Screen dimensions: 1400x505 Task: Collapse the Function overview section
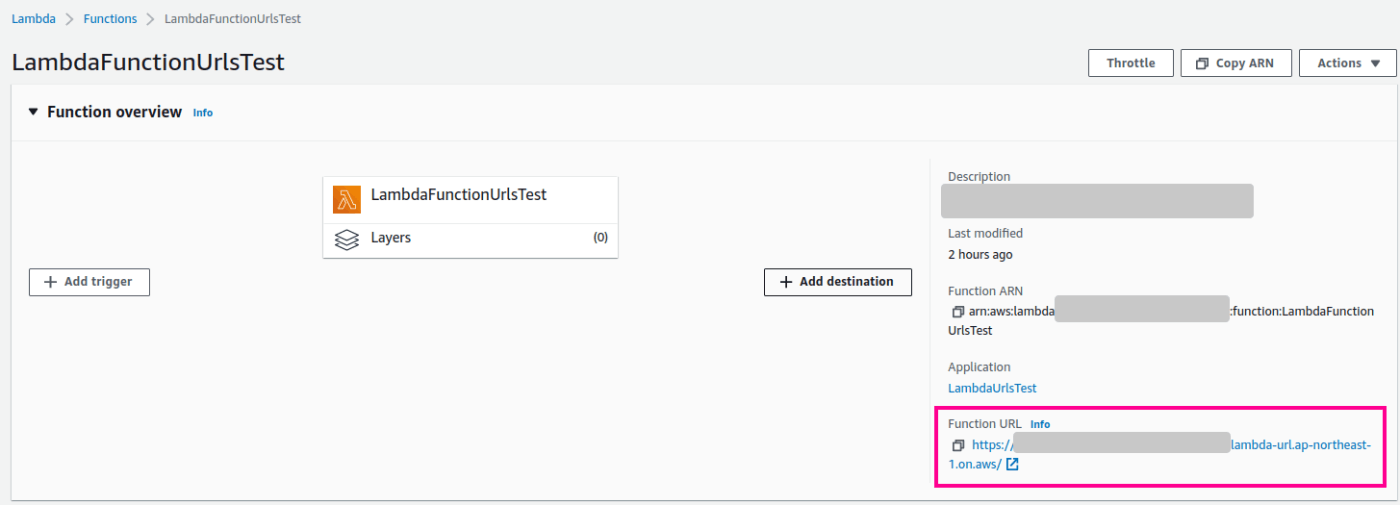pos(33,112)
